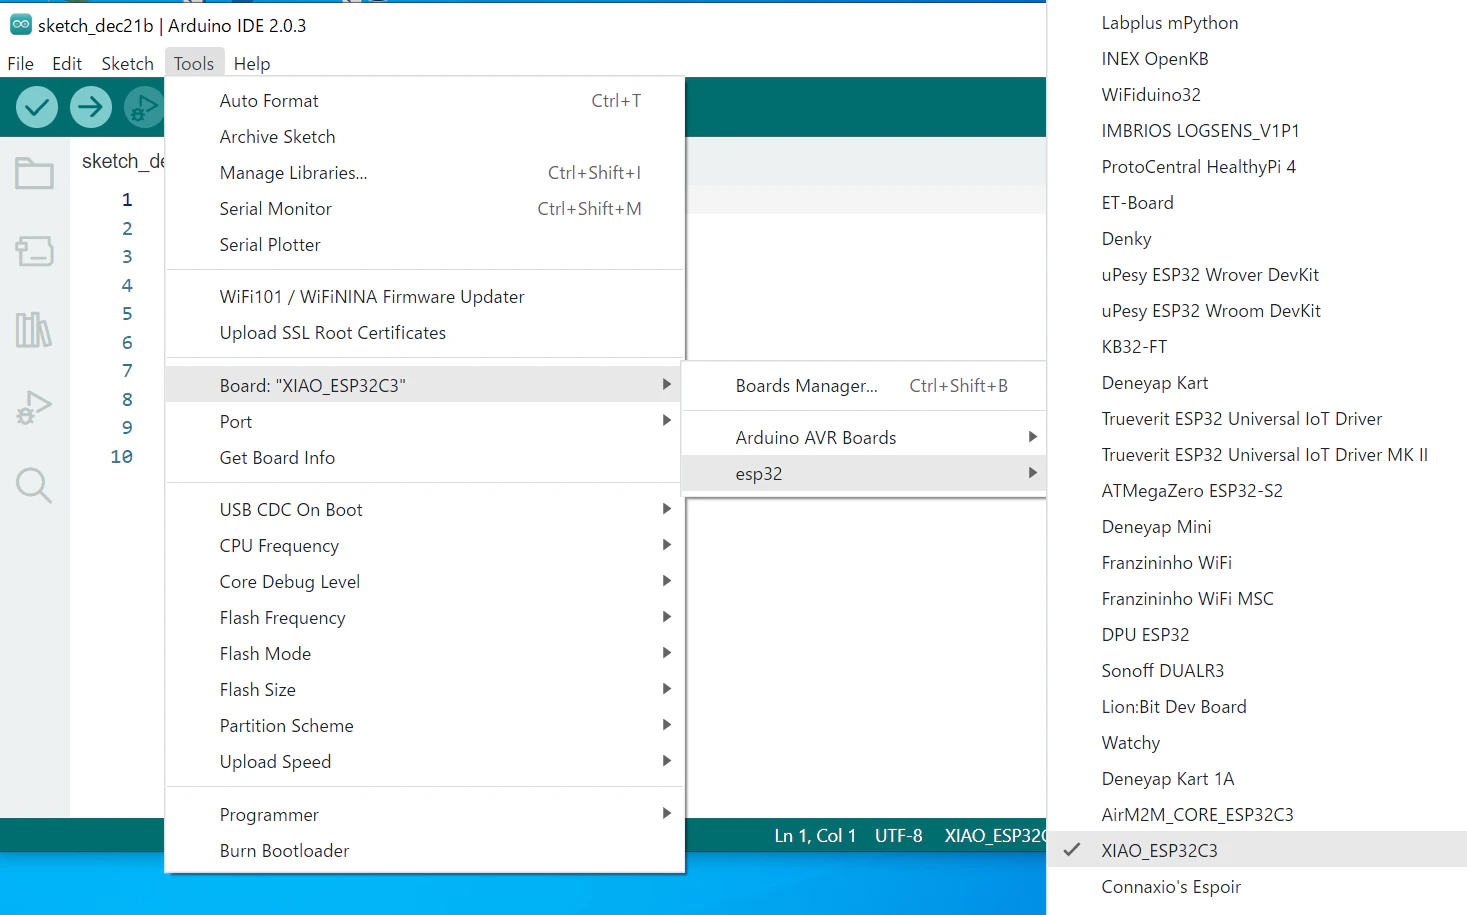This screenshot has width=1467, height=915.
Task: Expand the esp32 boards submenu
Action: (x=864, y=473)
